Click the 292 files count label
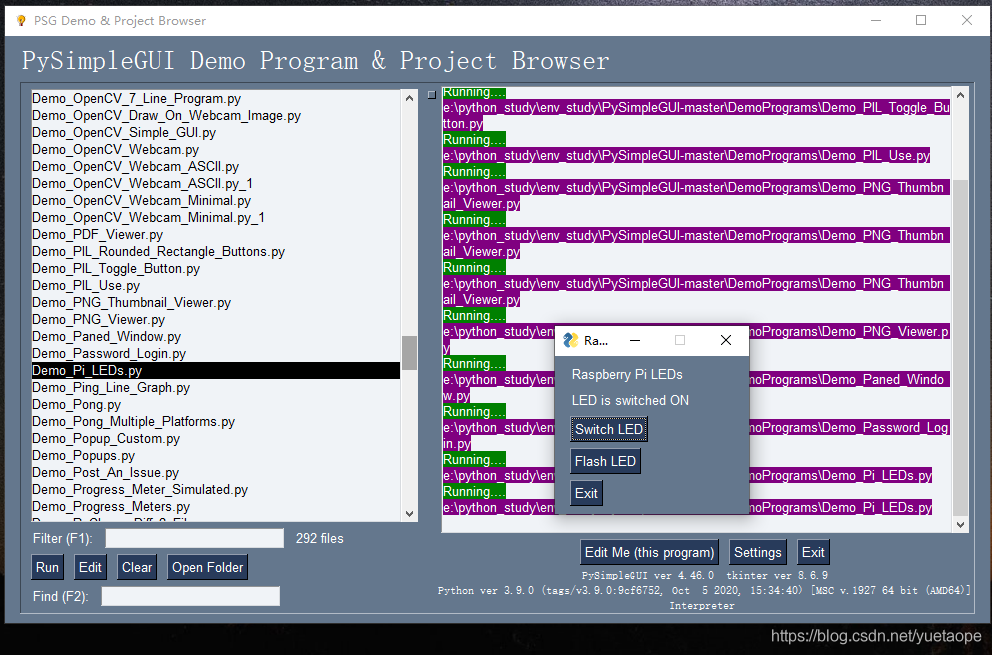 319,539
